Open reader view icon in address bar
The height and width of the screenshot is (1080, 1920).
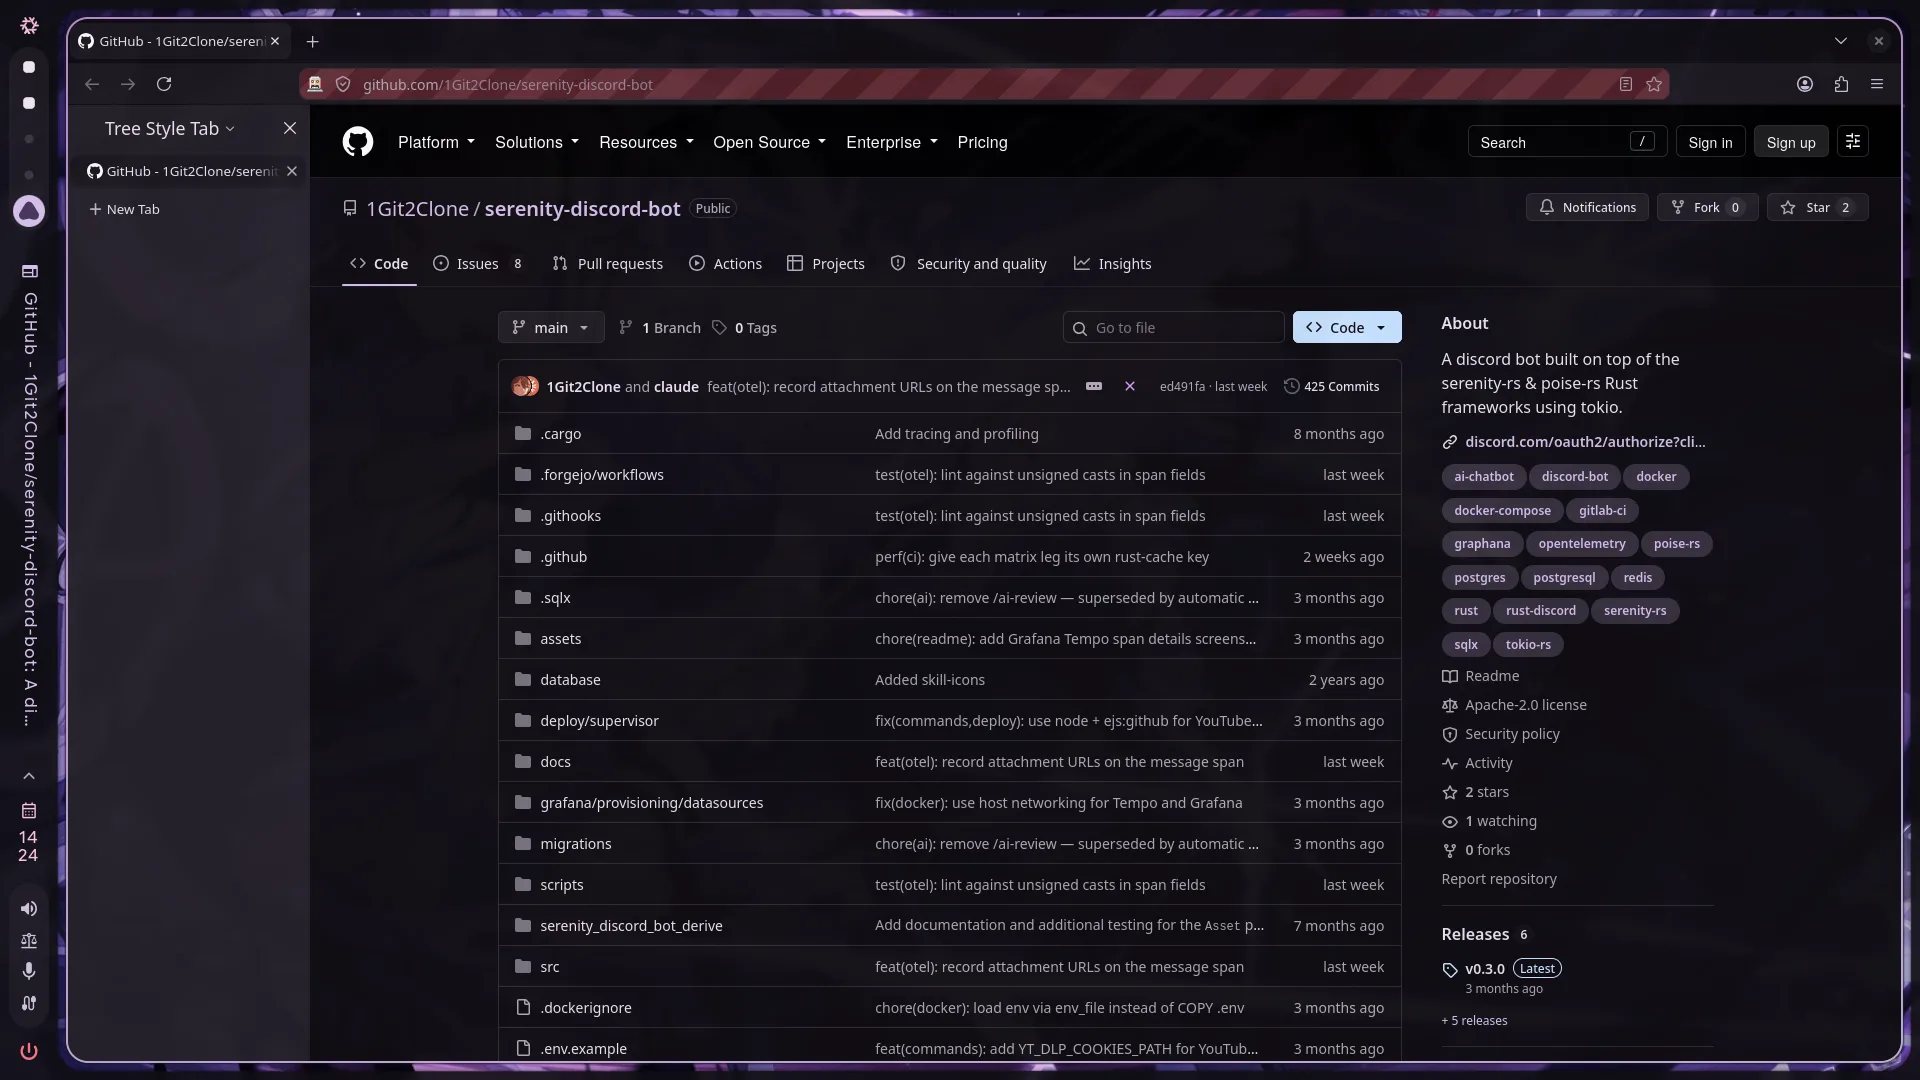pyautogui.click(x=1626, y=84)
